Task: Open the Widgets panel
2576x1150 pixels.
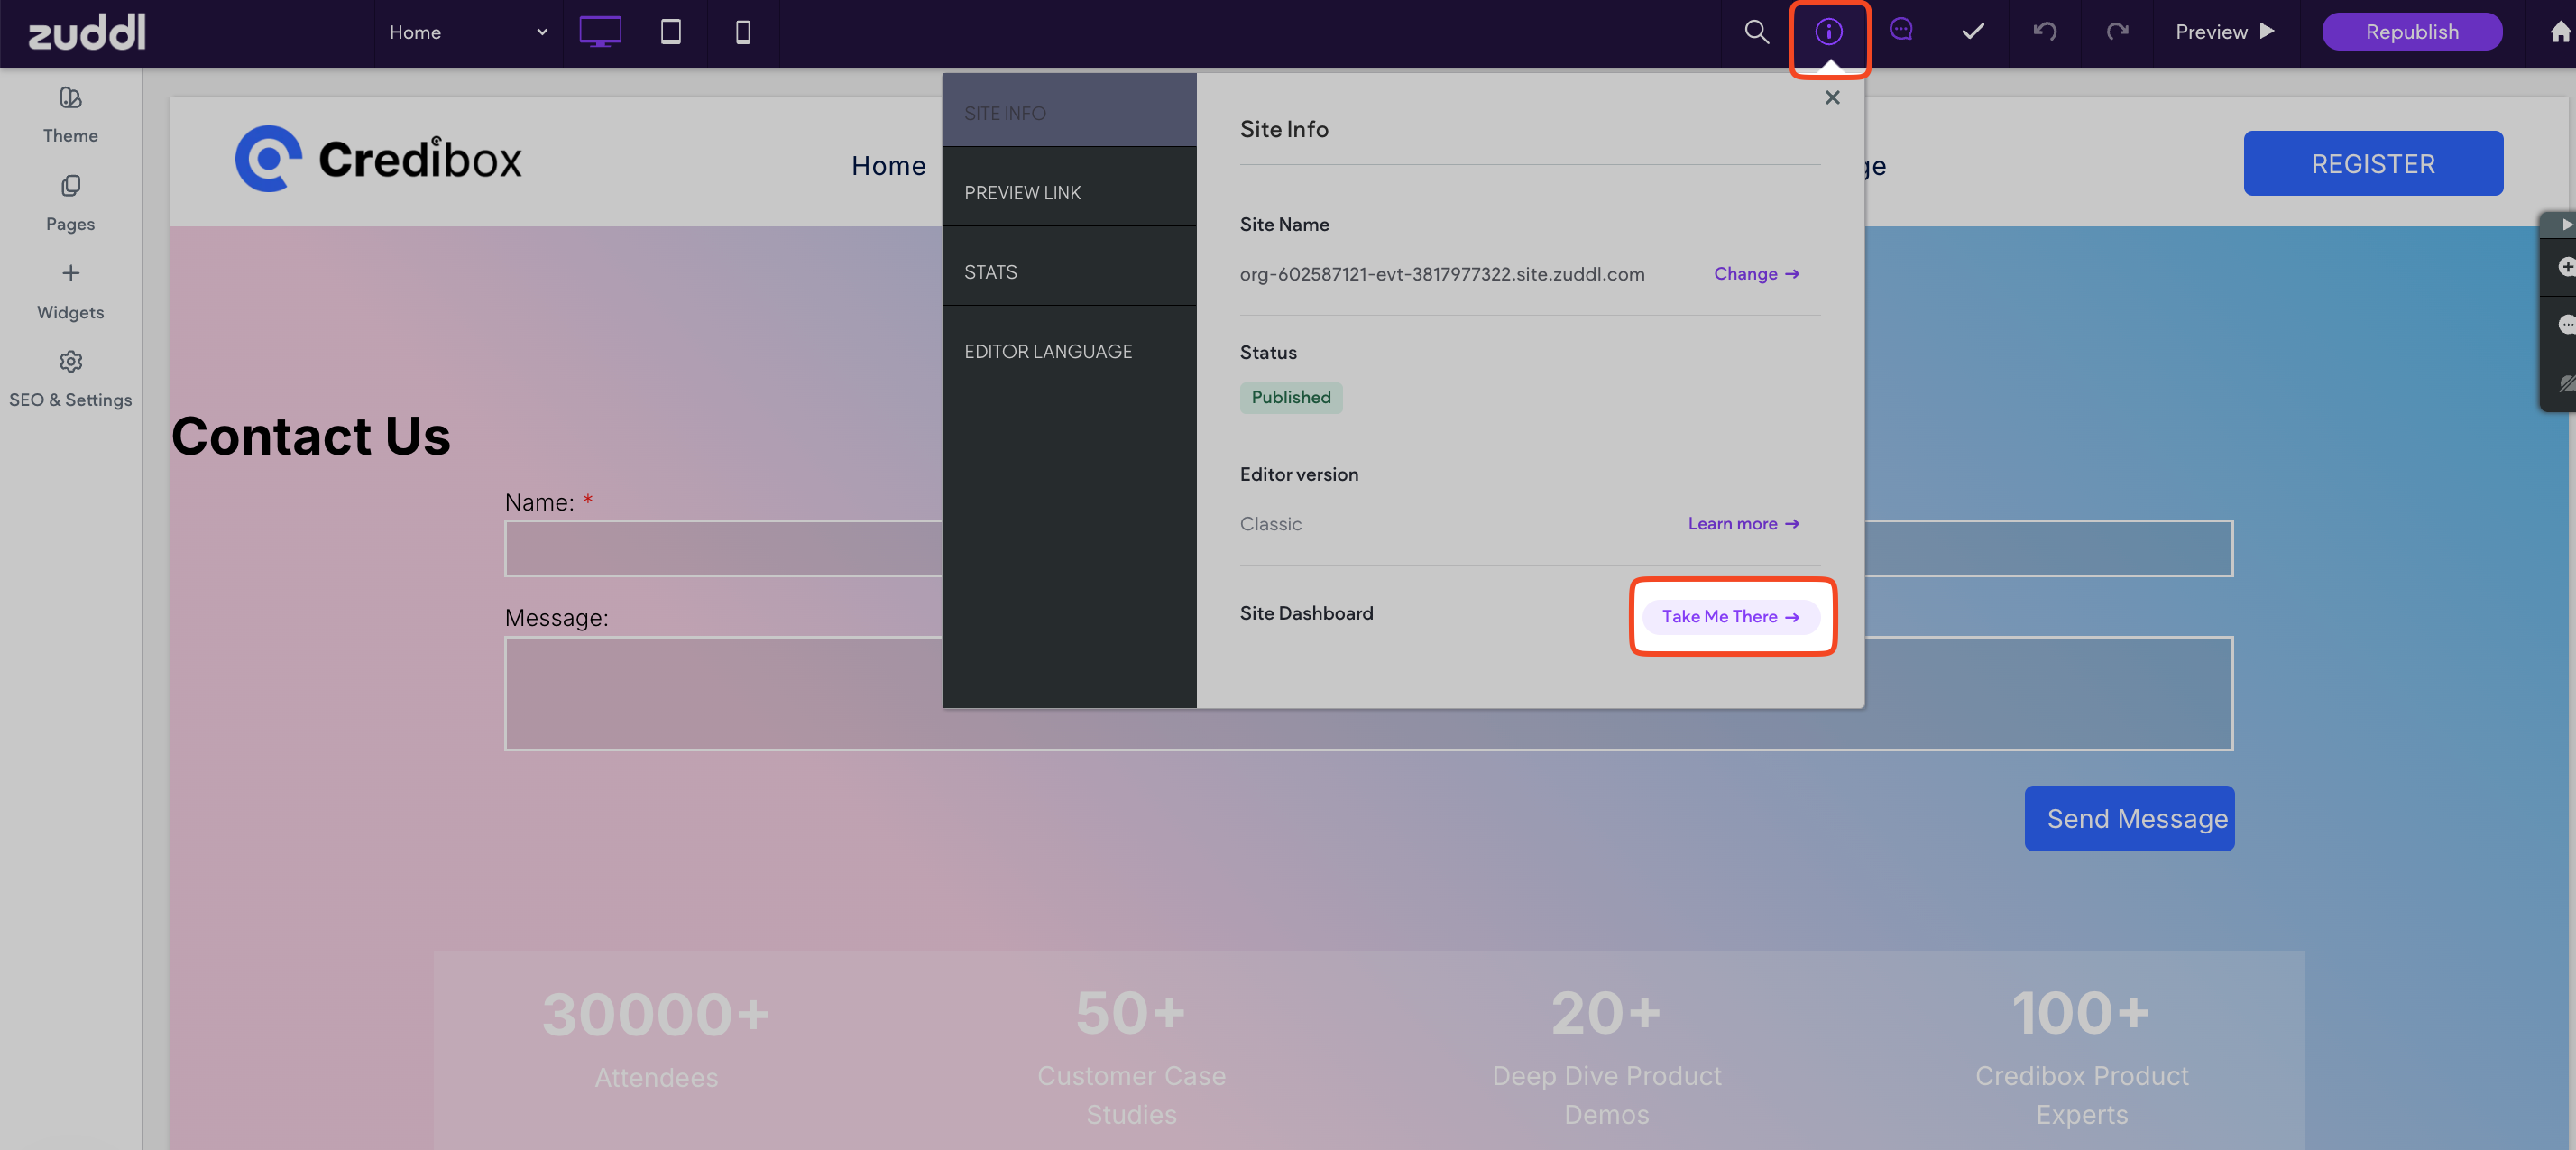Action: (x=70, y=291)
